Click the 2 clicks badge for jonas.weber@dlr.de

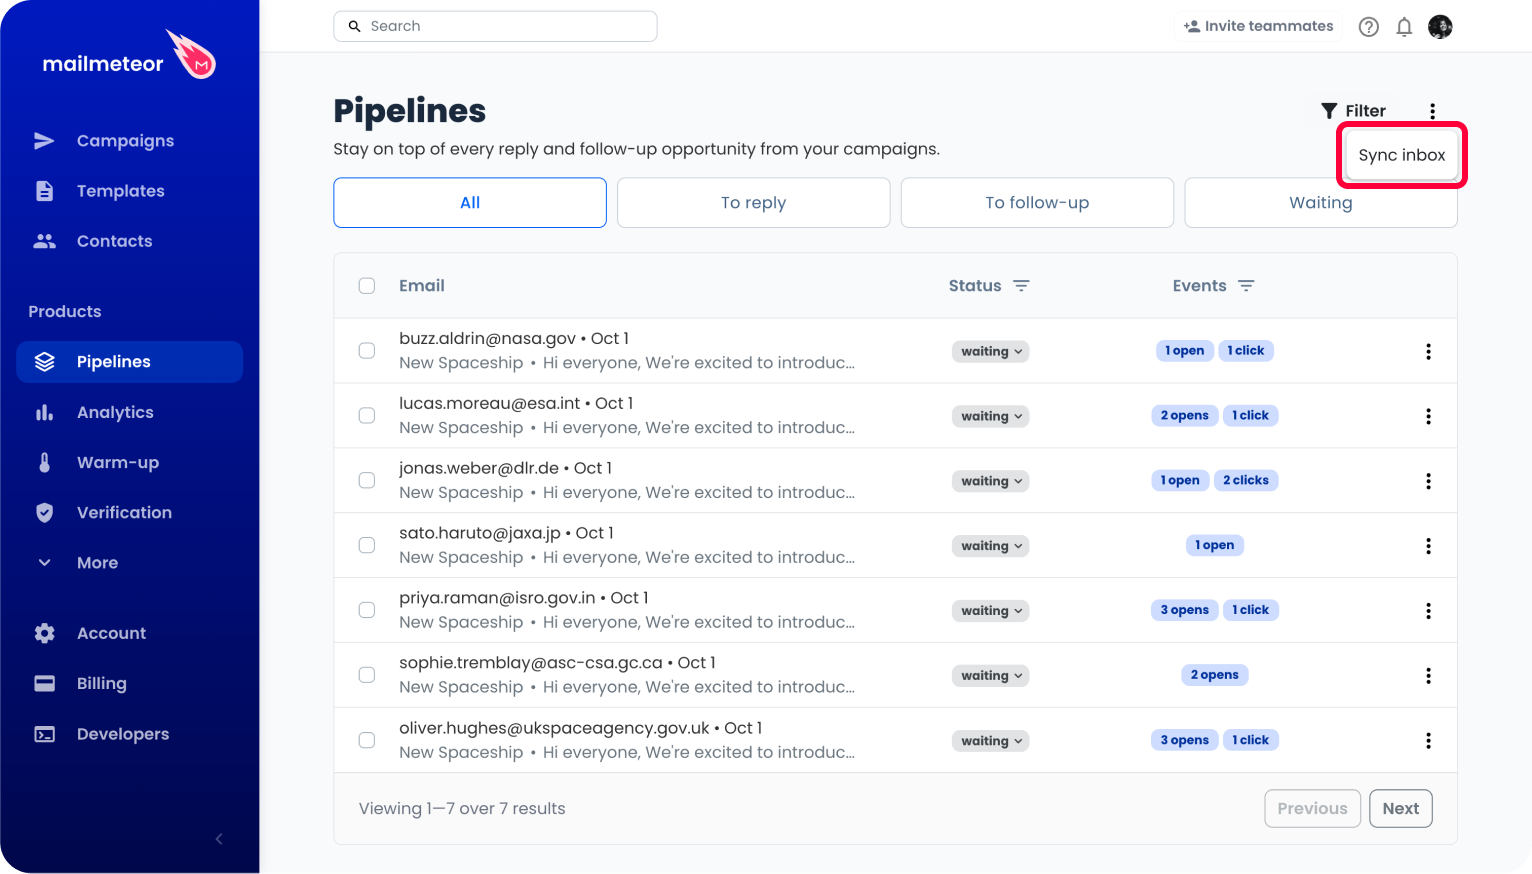pyautogui.click(x=1246, y=480)
